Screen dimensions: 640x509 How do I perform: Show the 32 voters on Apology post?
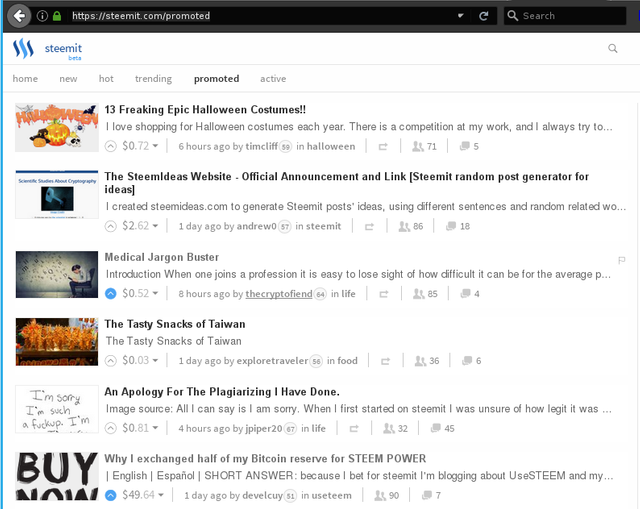click(395, 428)
